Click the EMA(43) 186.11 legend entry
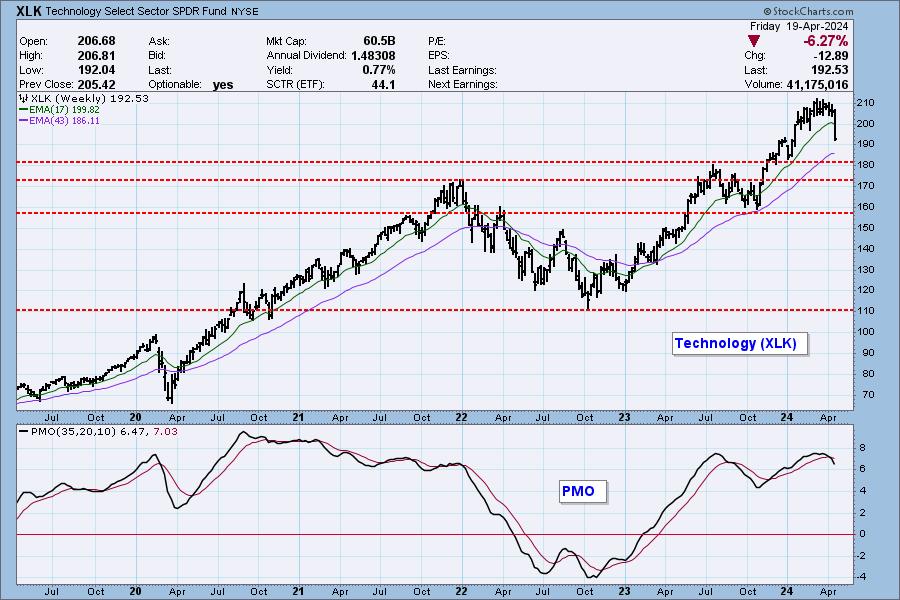Image resolution: width=900 pixels, height=600 pixels. pyautogui.click(x=59, y=121)
